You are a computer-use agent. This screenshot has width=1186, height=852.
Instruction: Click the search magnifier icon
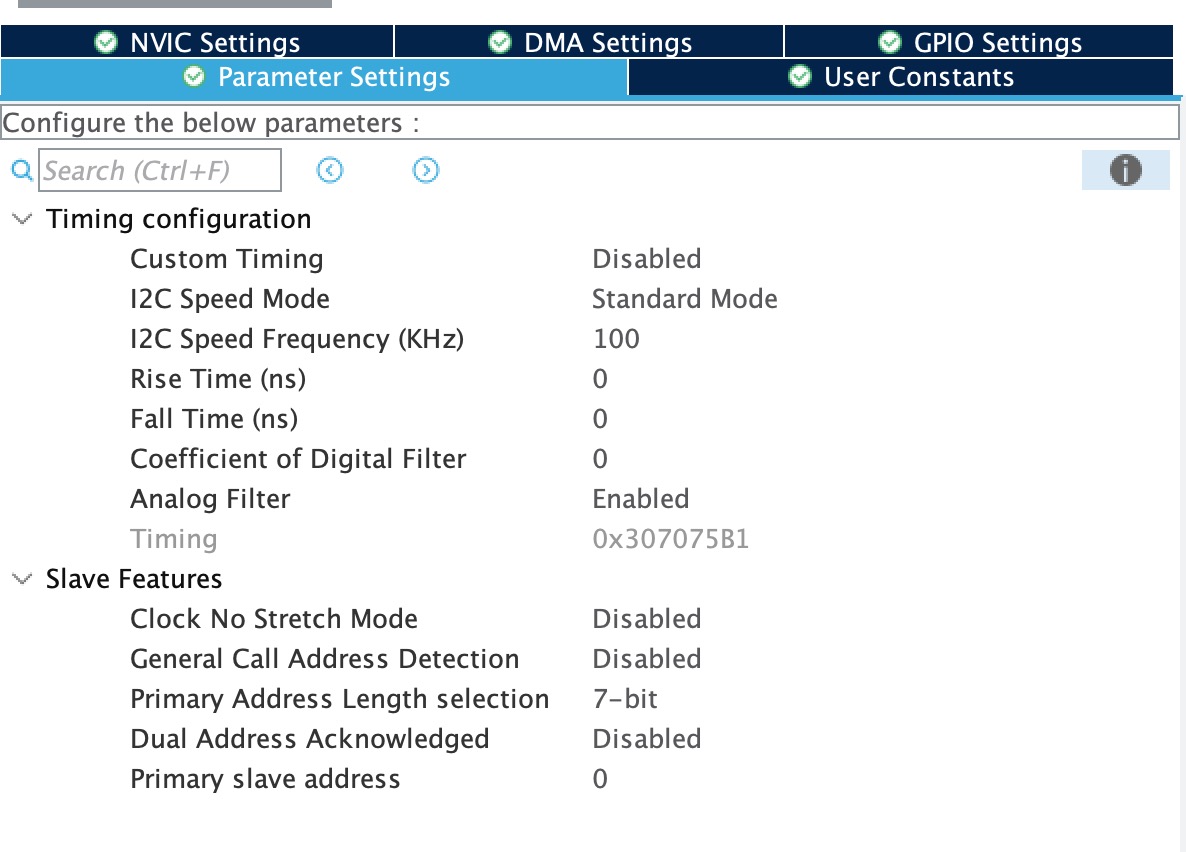click(x=22, y=170)
